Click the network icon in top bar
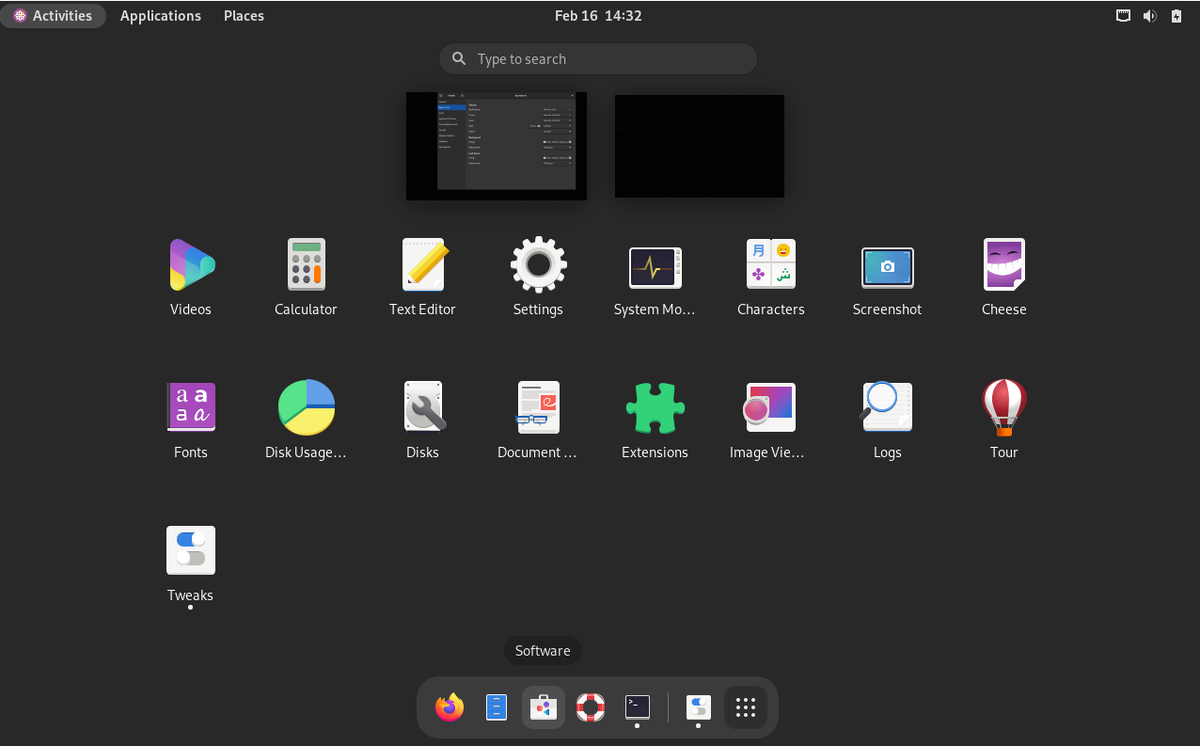Viewport: 1200px width, 746px height. click(1124, 15)
